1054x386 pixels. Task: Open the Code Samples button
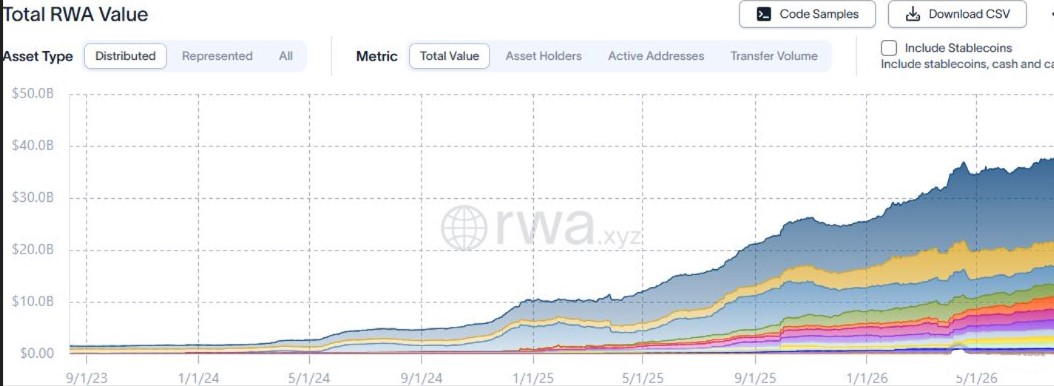pyautogui.click(x=807, y=14)
